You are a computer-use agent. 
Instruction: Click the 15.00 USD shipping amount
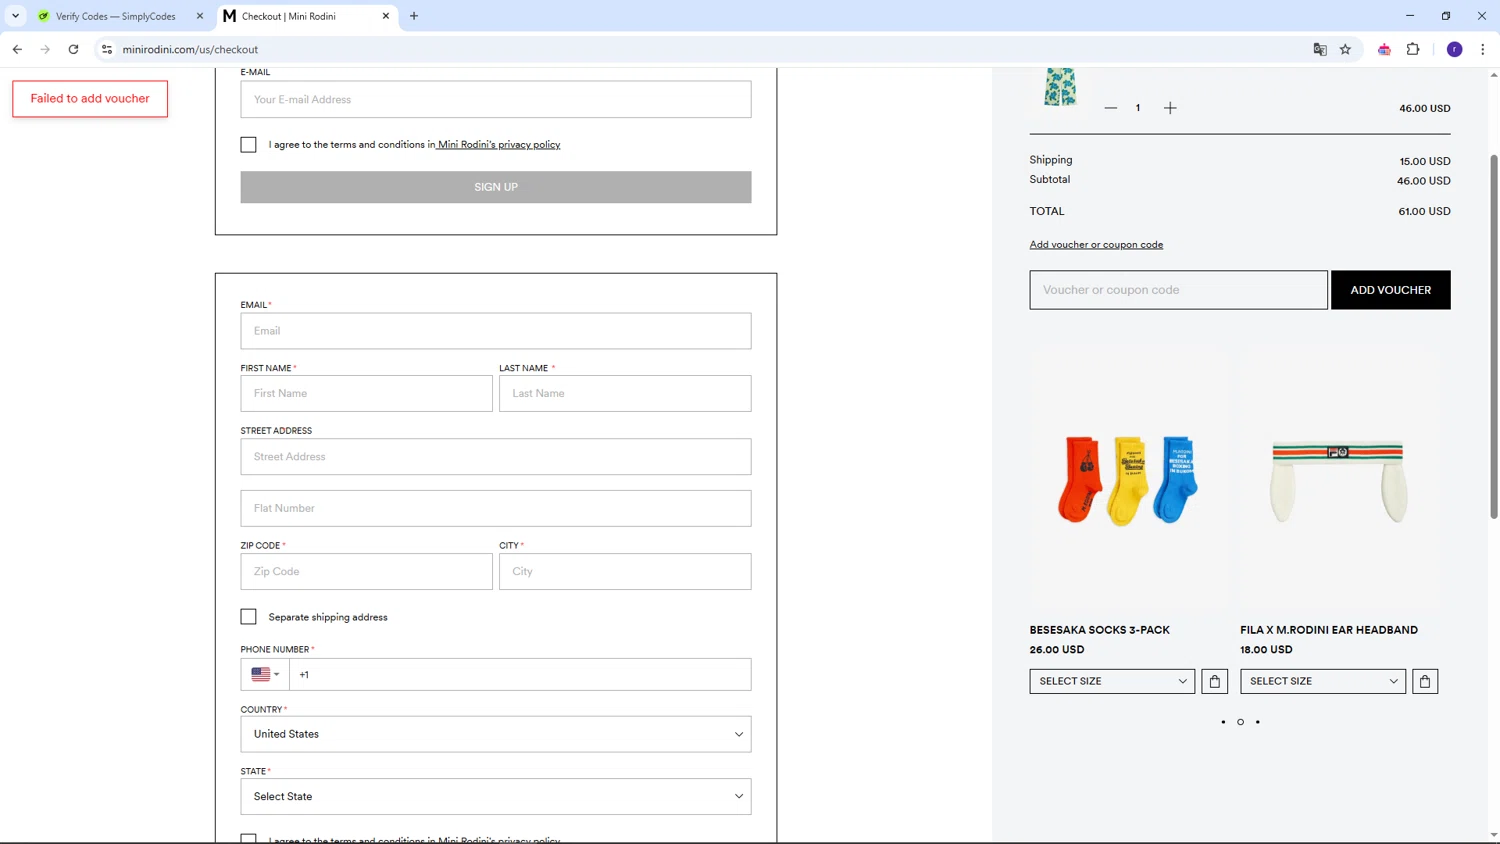pyautogui.click(x=1424, y=161)
